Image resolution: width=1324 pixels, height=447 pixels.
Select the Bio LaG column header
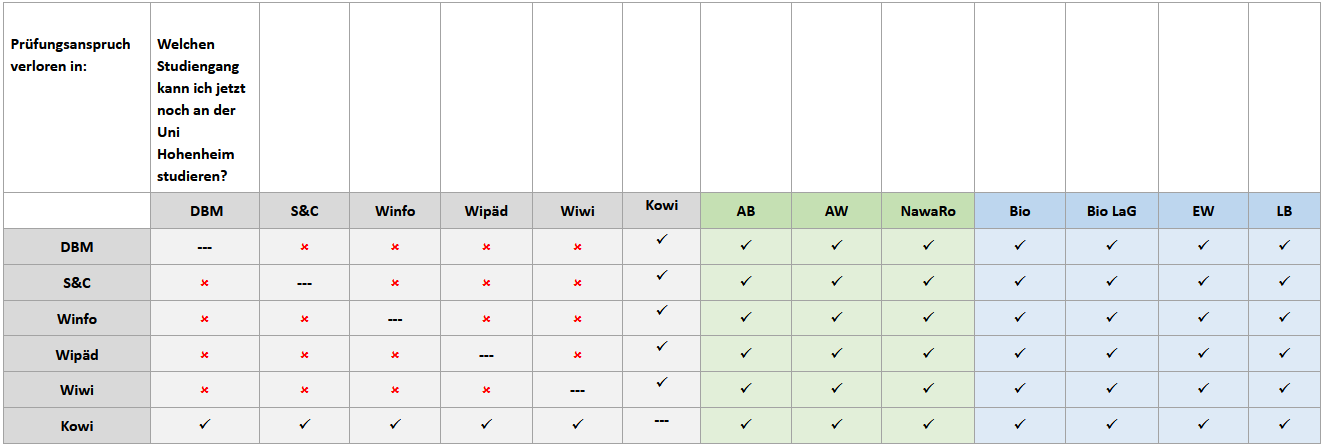point(1112,211)
